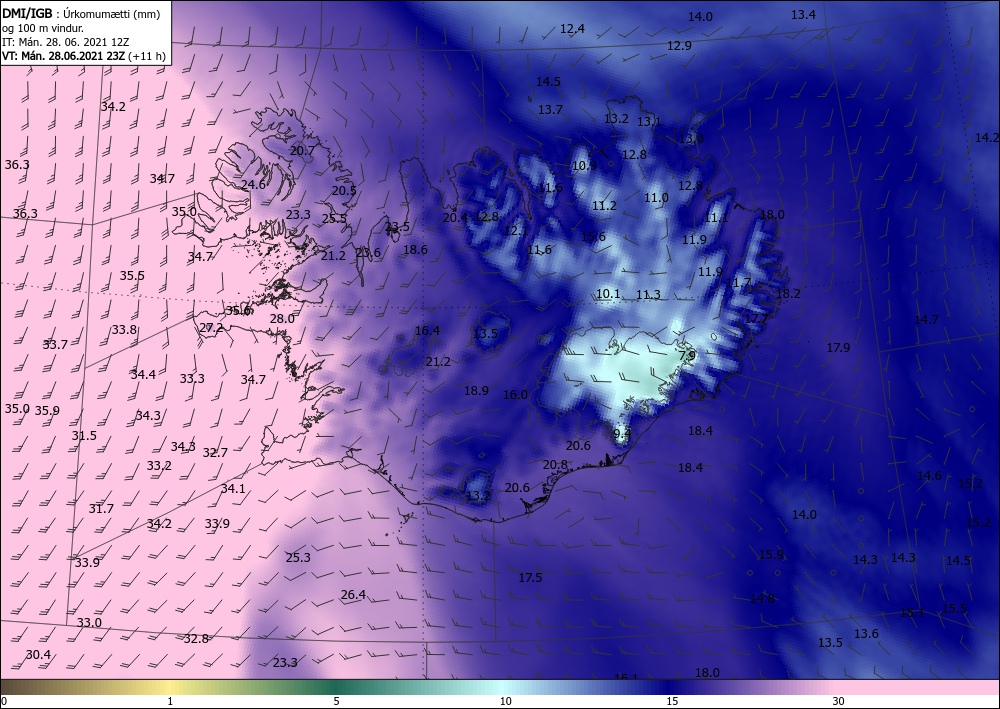This screenshot has width=1000, height=709.
Task: Click the map value 28.0
Action: [x=282, y=319]
